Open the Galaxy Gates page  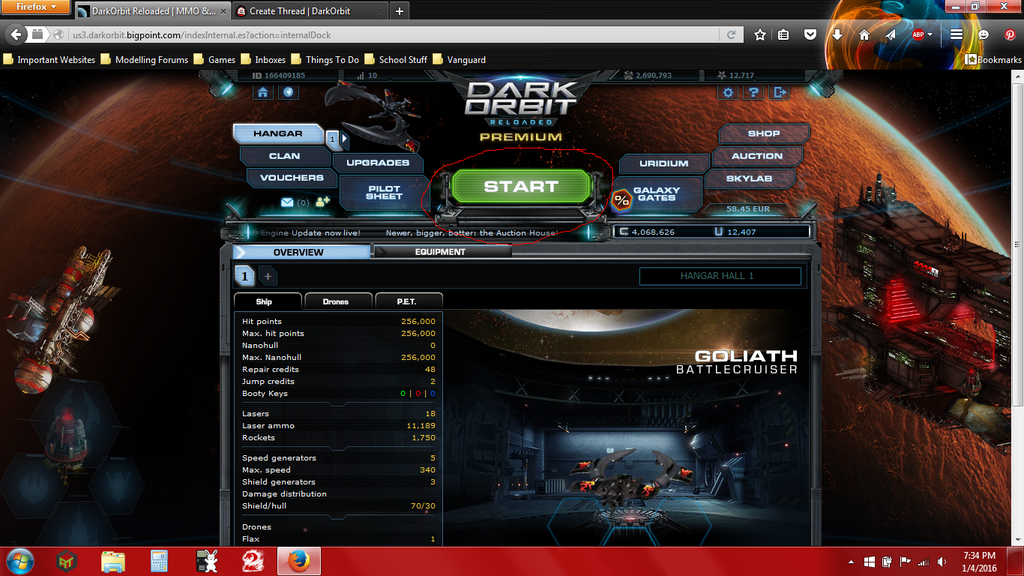point(655,194)
